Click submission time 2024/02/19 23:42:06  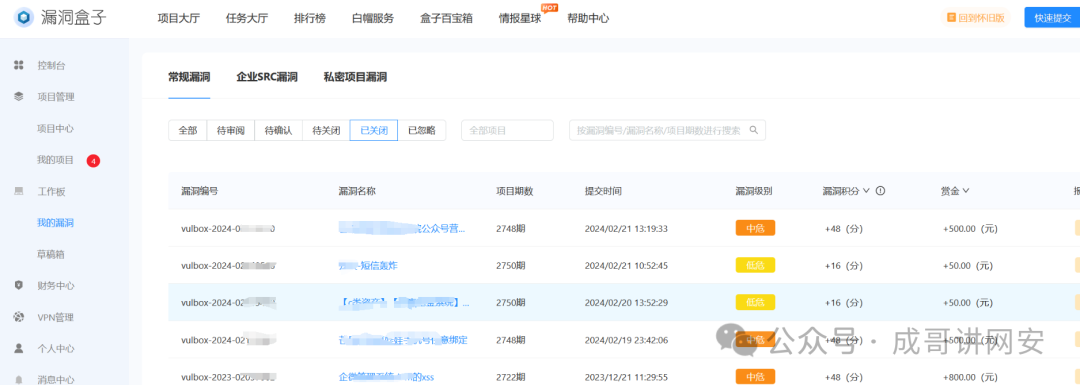(626, 340)
